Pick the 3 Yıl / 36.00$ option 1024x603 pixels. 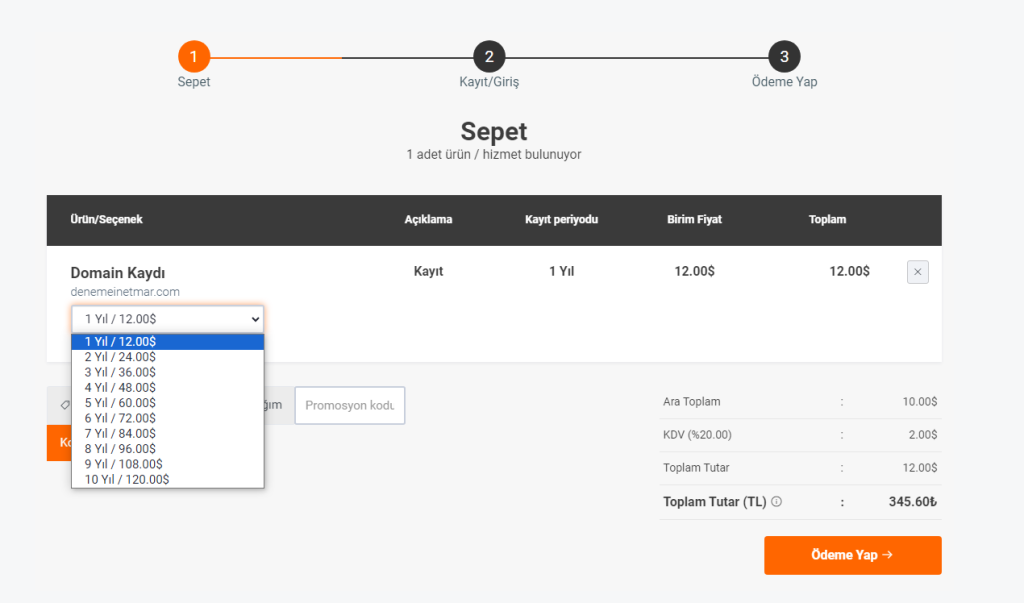[168, 372]
